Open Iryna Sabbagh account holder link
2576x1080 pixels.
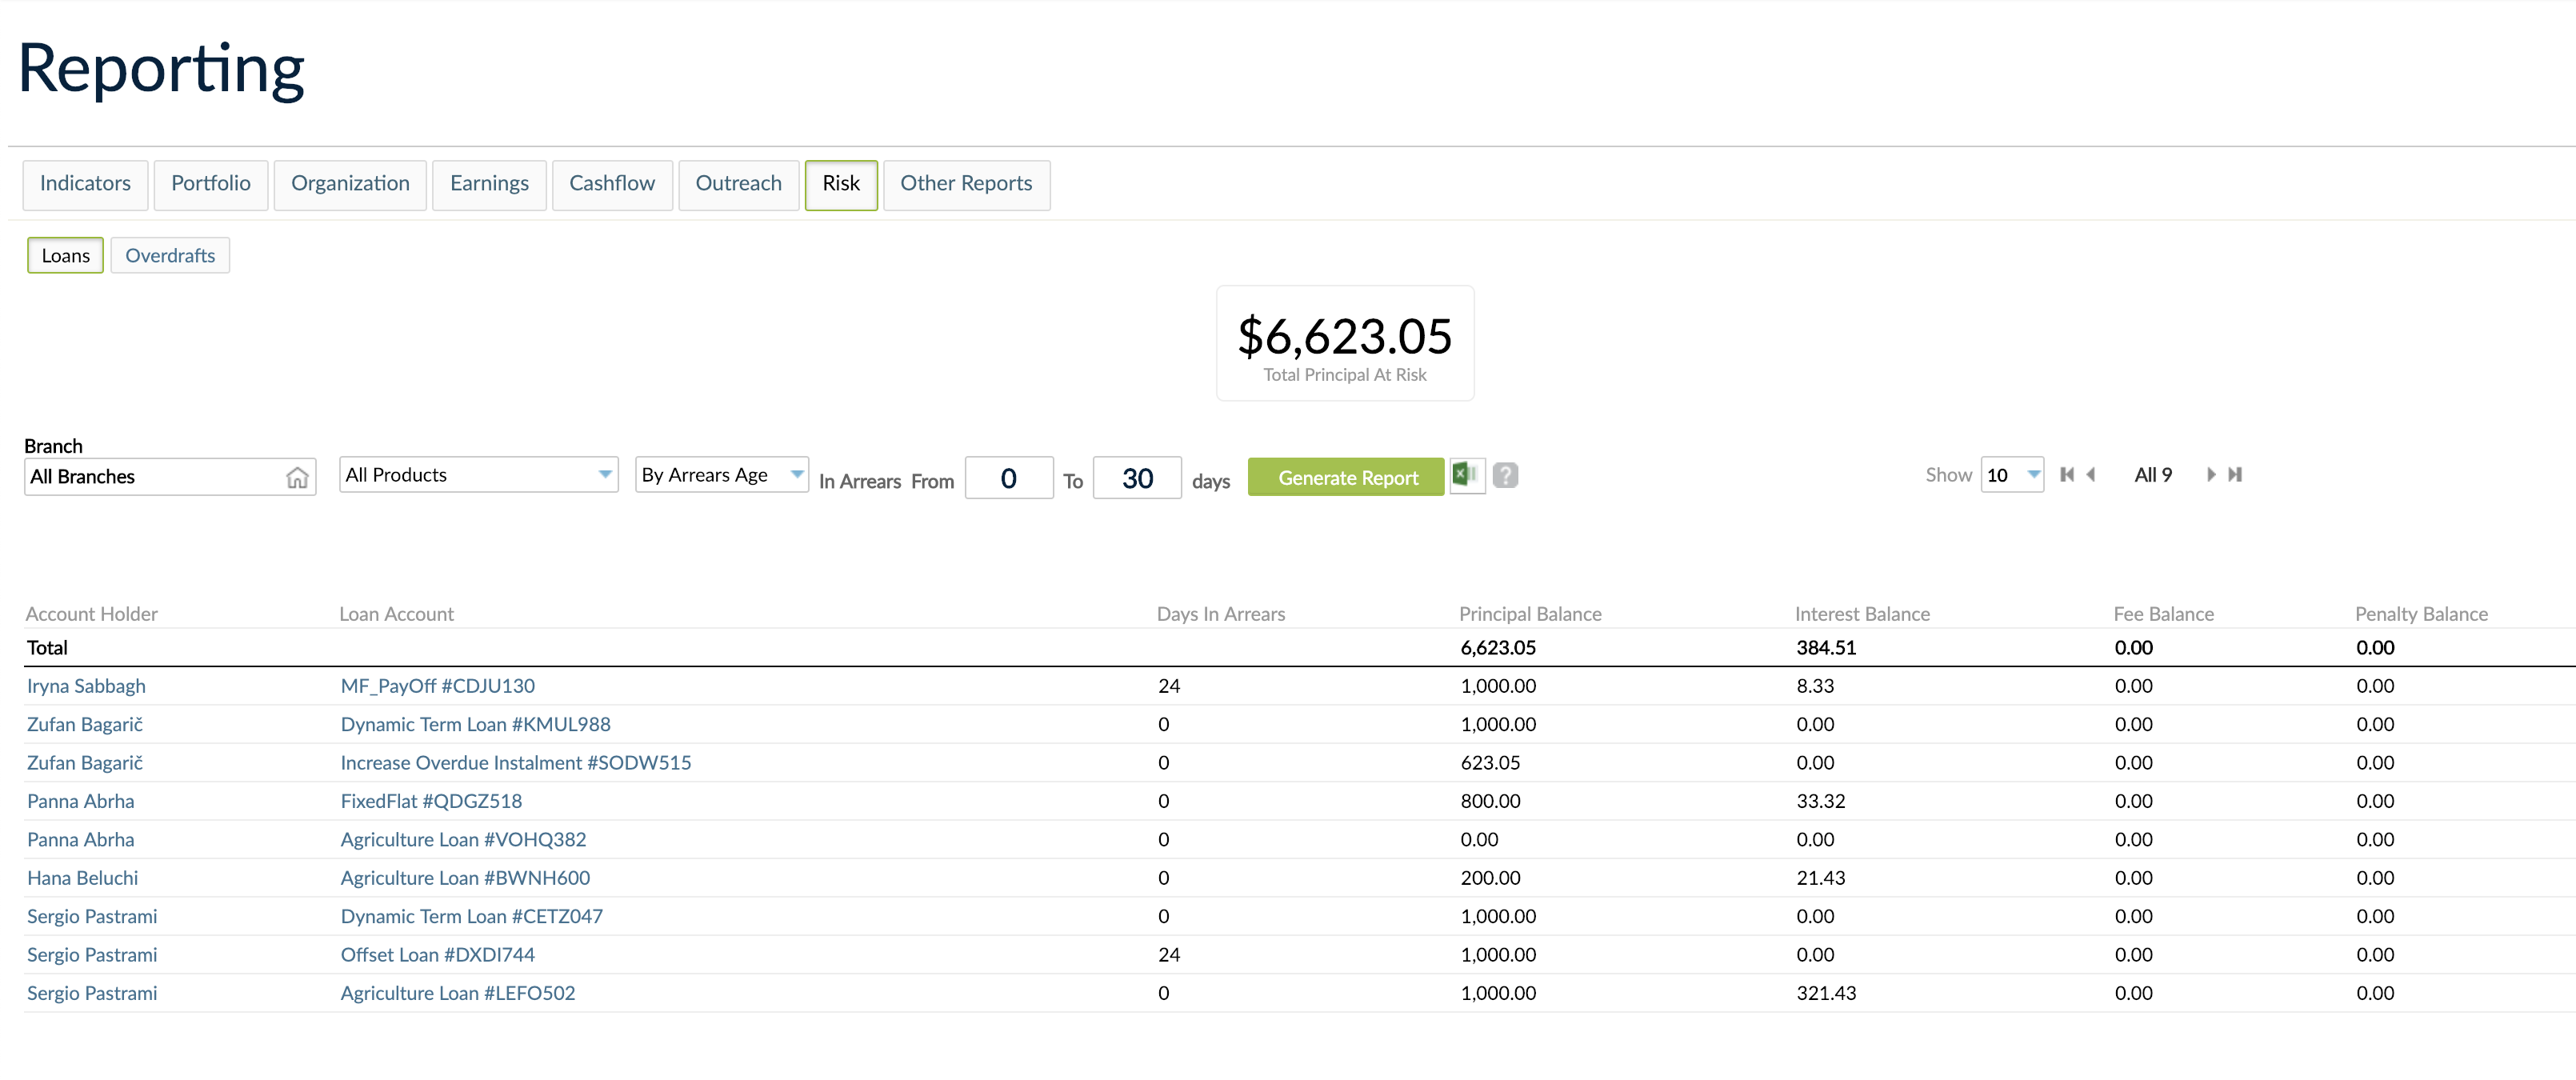(86, 686)
